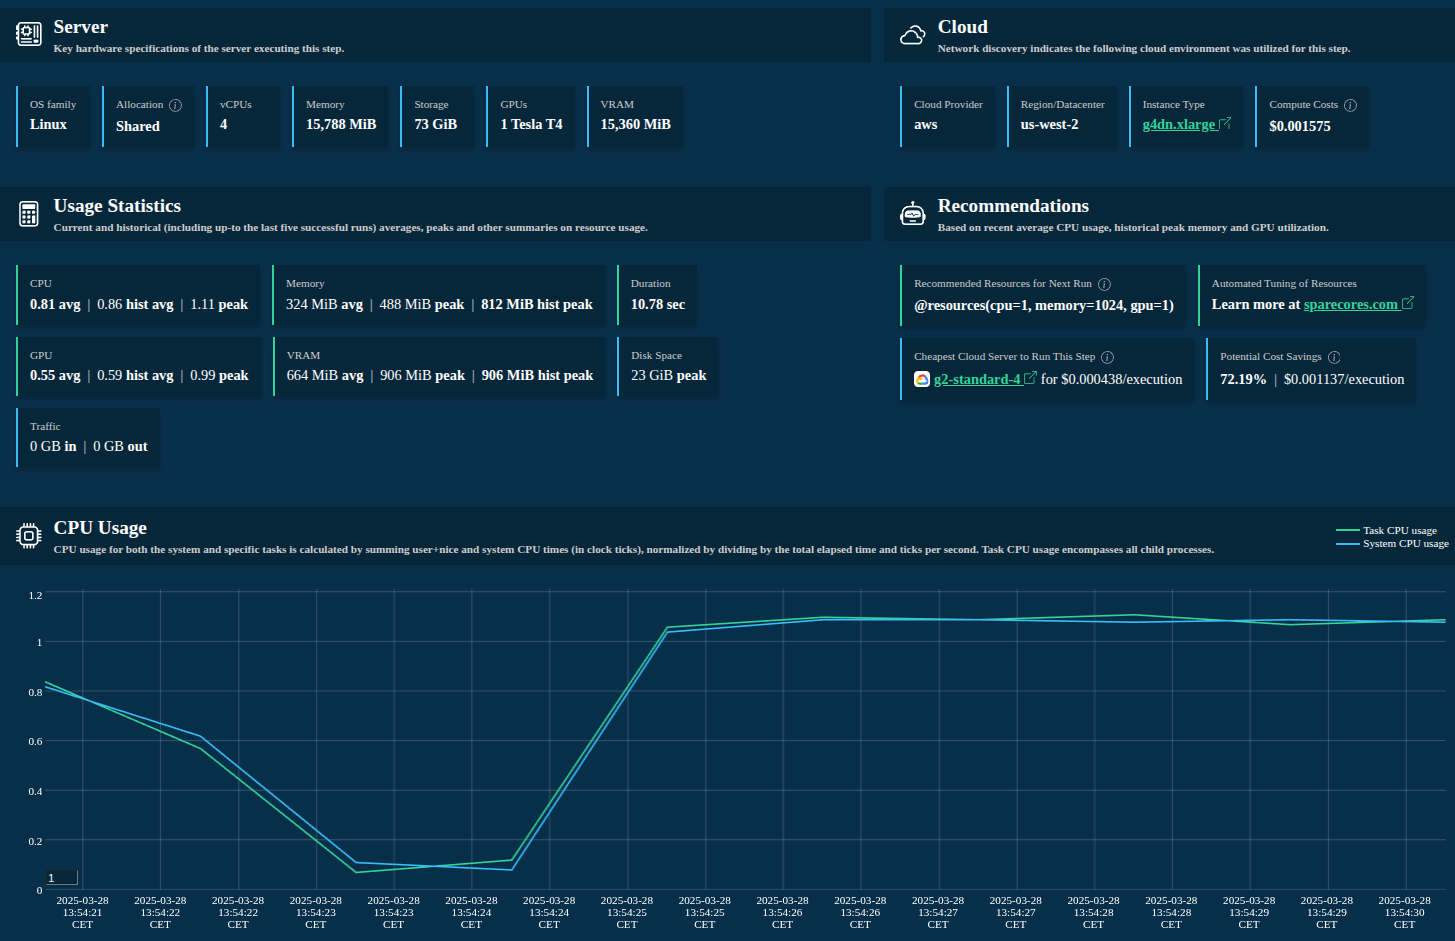This screenshot has height=941, width=1455.
Task: Click the range input box showing 1
Action: [62, 878]
